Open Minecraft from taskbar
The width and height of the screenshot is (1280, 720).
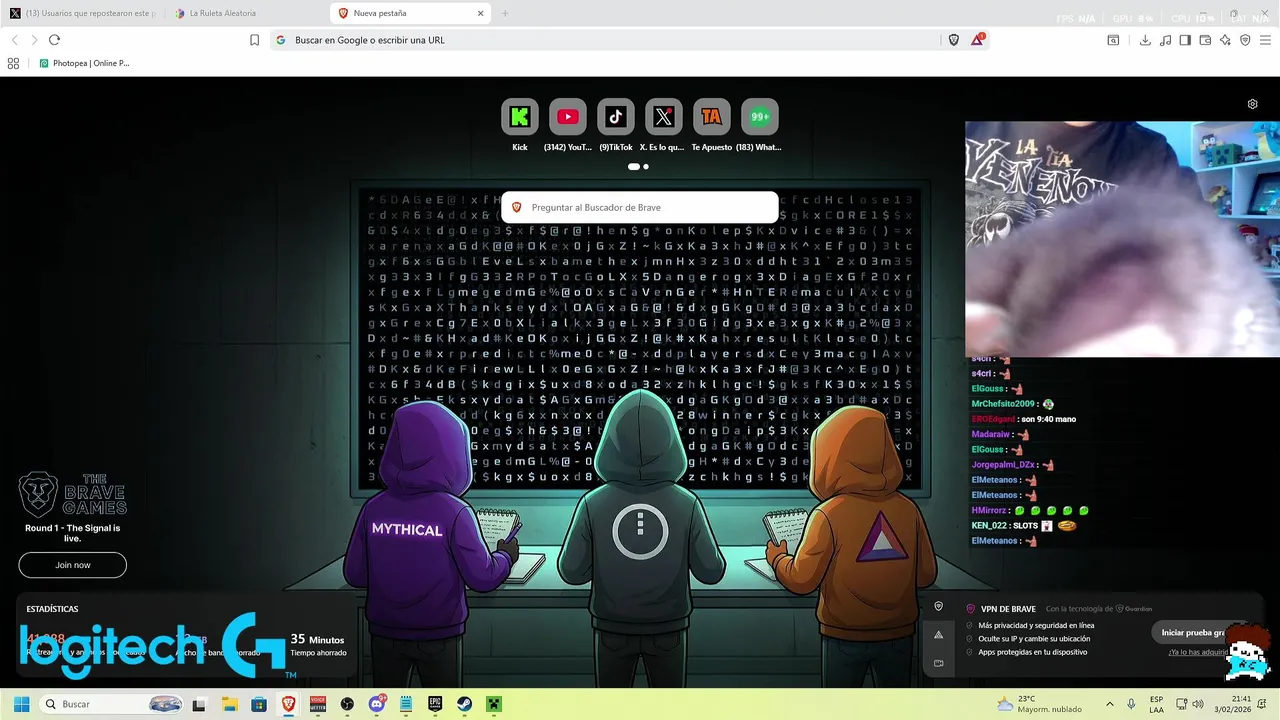pyautogui.click(x=494, y=704)
